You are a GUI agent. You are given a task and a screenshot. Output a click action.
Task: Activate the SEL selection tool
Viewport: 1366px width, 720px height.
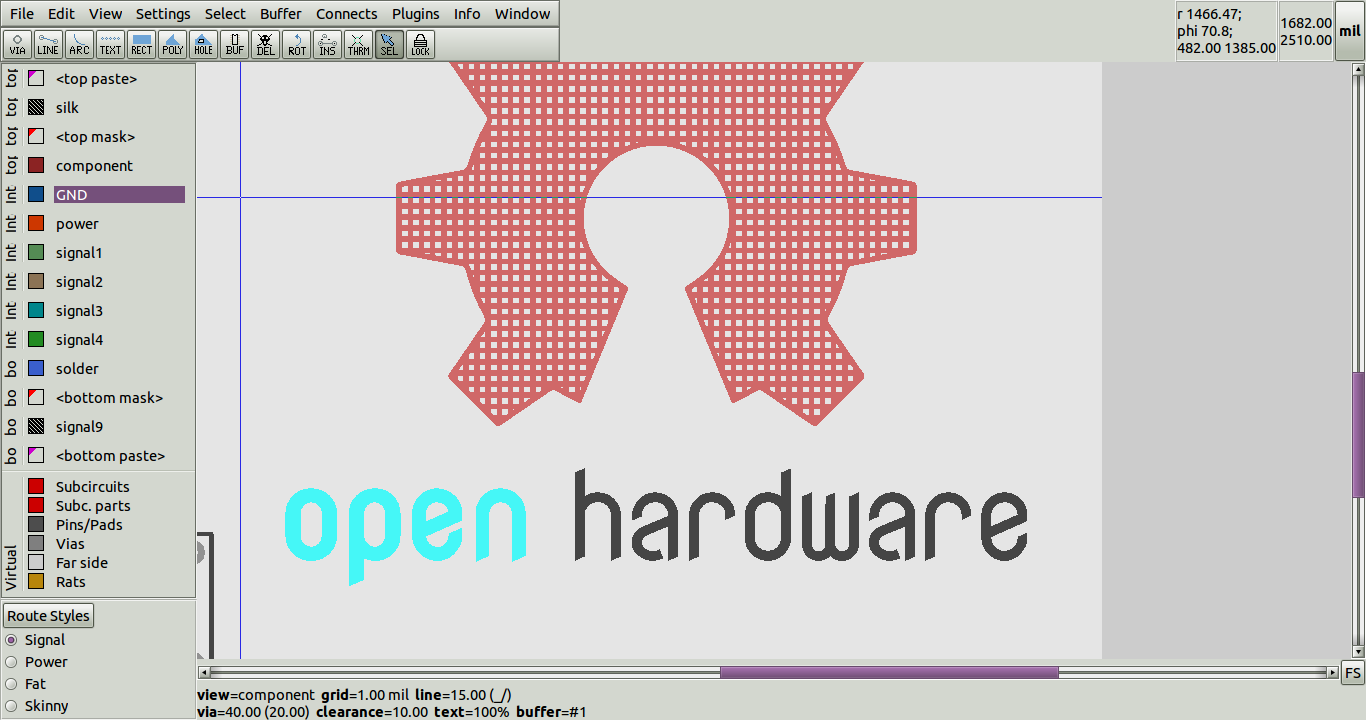click(389, 45)
